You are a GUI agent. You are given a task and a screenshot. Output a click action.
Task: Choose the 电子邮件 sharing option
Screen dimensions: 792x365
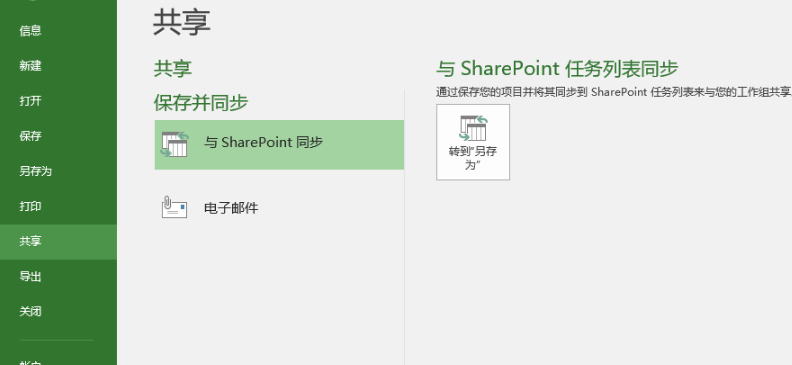[x=231, y=208]
